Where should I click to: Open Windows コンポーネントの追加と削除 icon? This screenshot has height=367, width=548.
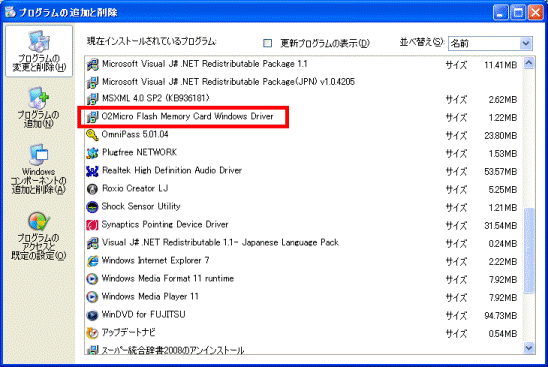[x=38, y=155]
